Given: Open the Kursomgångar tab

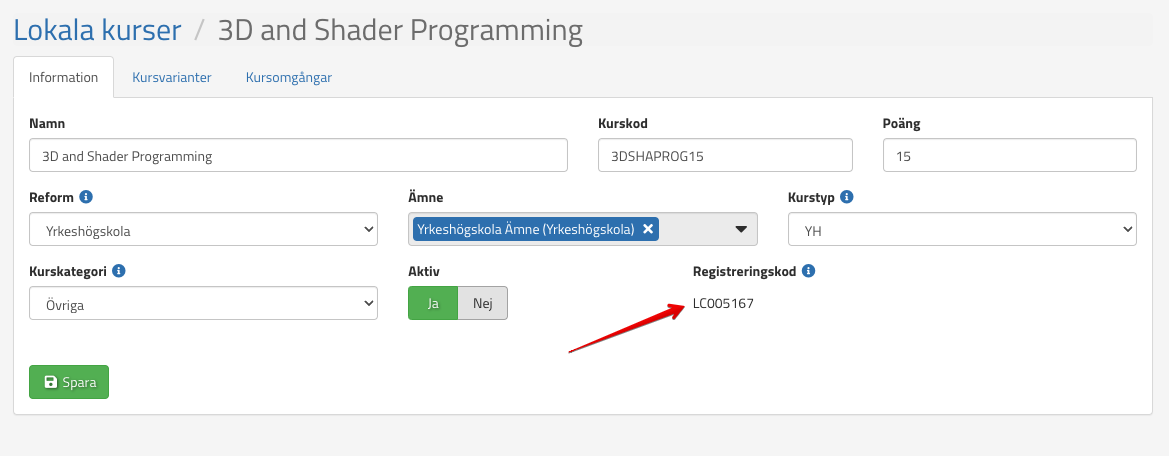Looking at the screenshot, I should pyautogui.click(x=289, y=78).
